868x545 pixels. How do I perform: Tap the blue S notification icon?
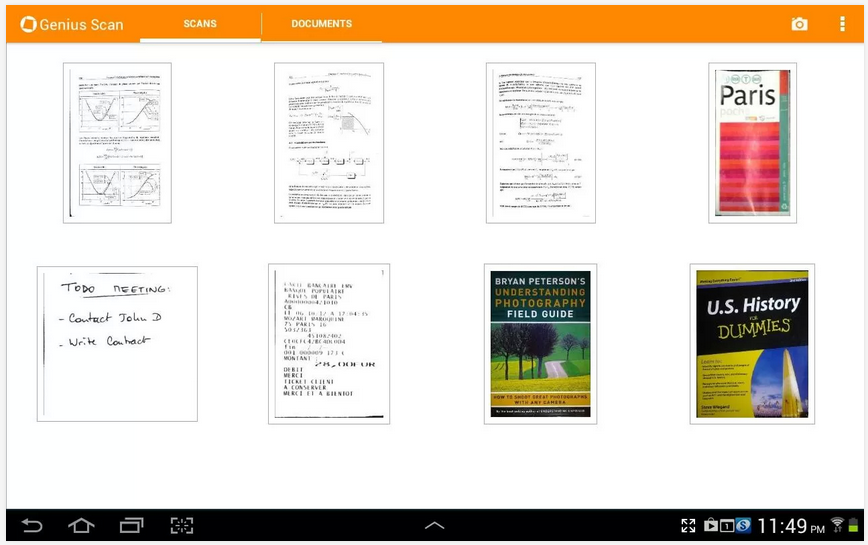743,525
